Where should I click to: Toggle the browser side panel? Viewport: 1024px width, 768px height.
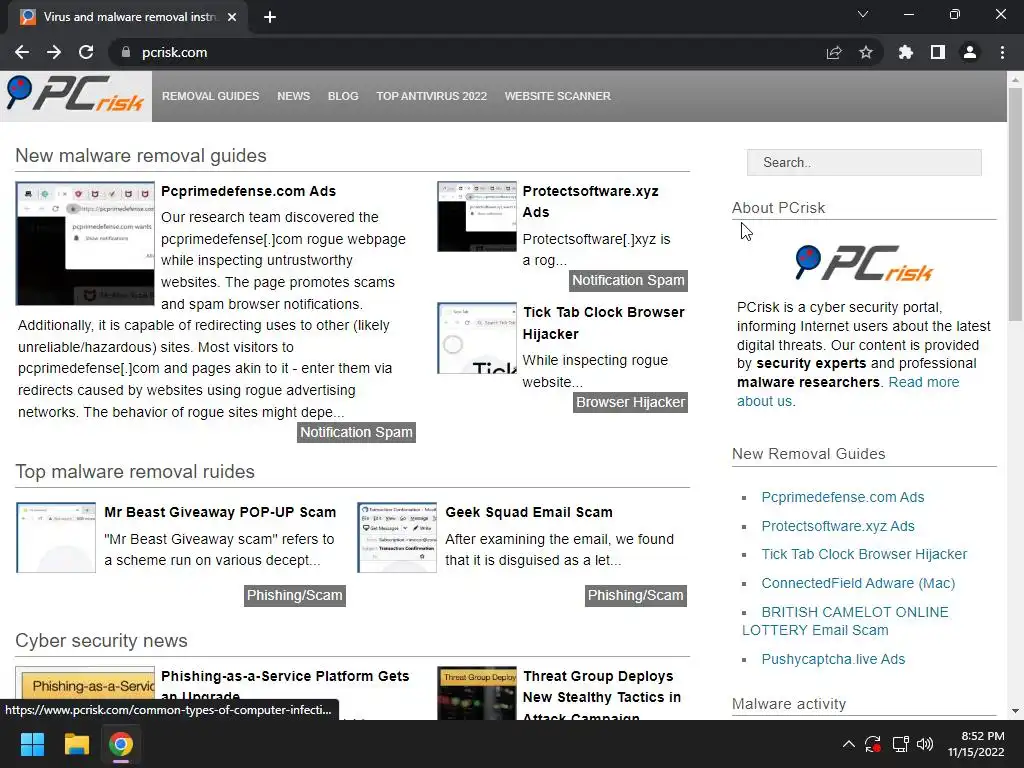(x=938, y=52)
